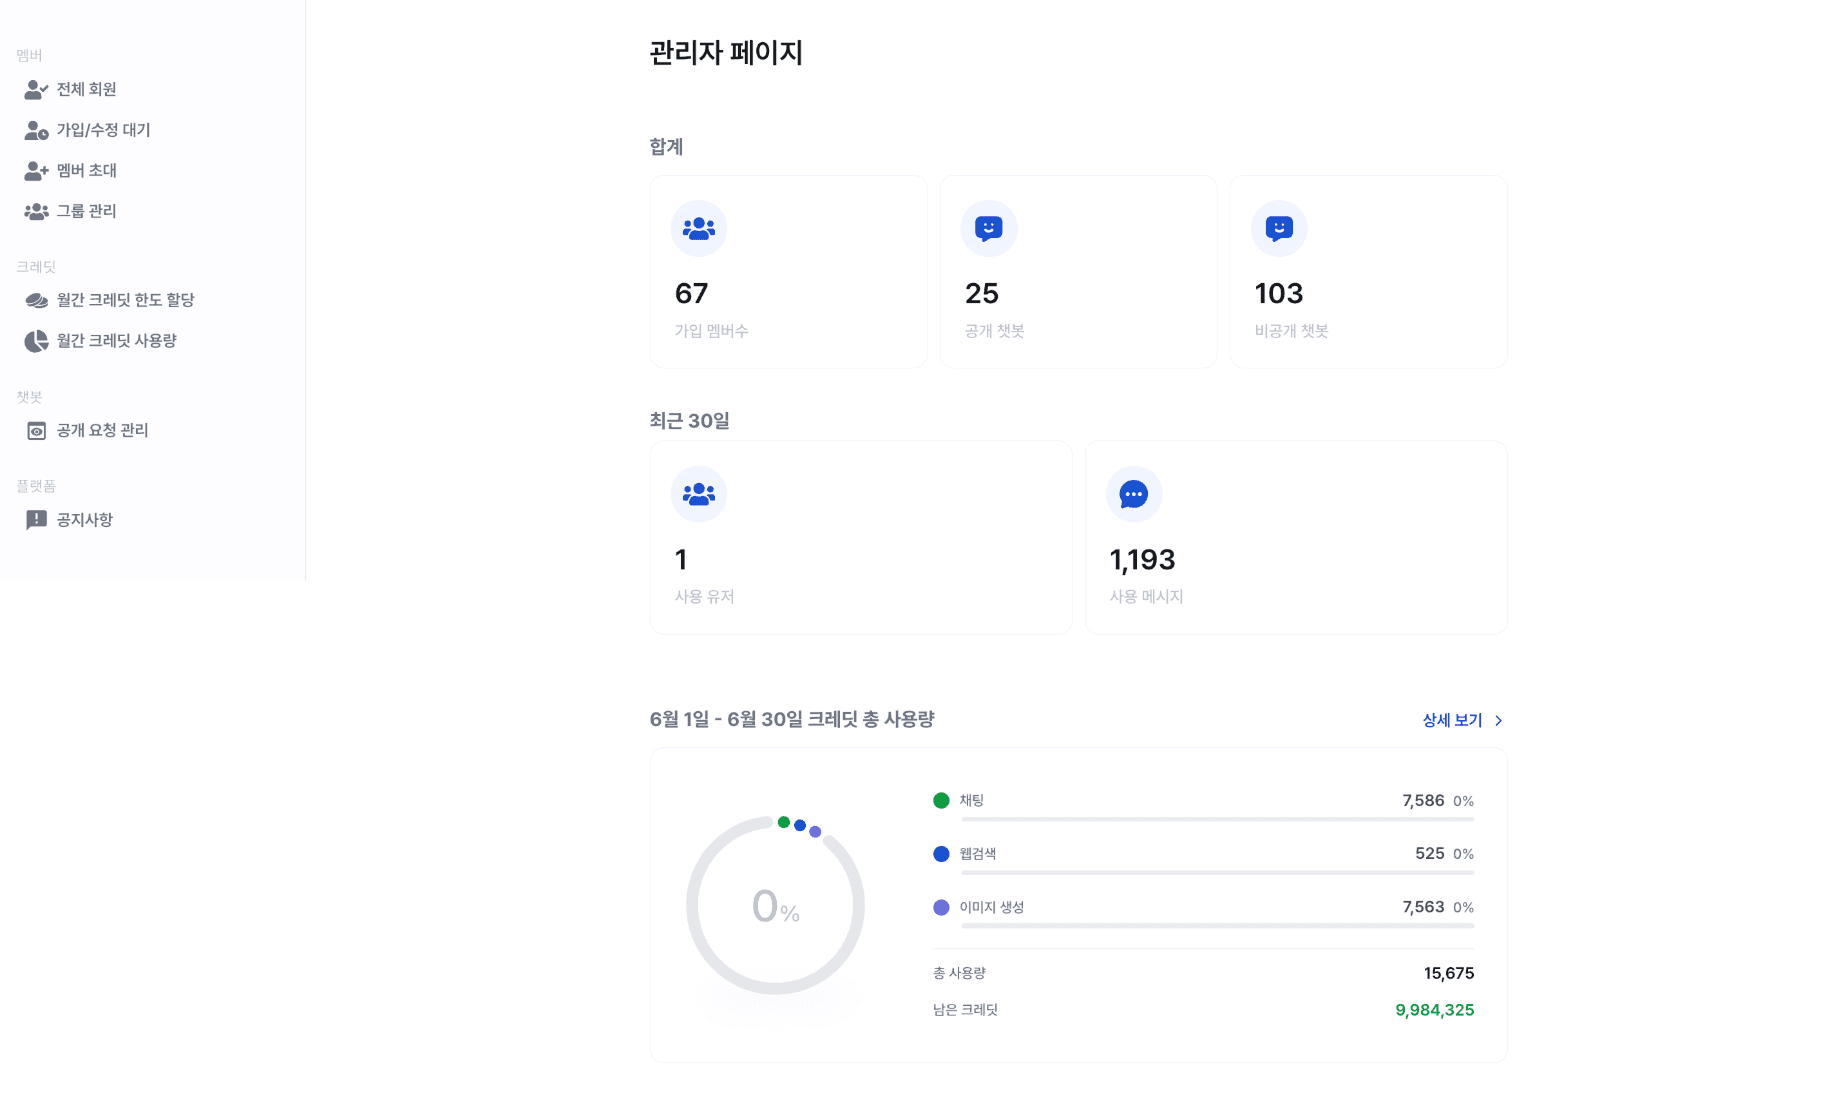This screenshot has width=1846, height=1094.
Task: Select the green 채팅 legend dot
Action: [941, 800]
